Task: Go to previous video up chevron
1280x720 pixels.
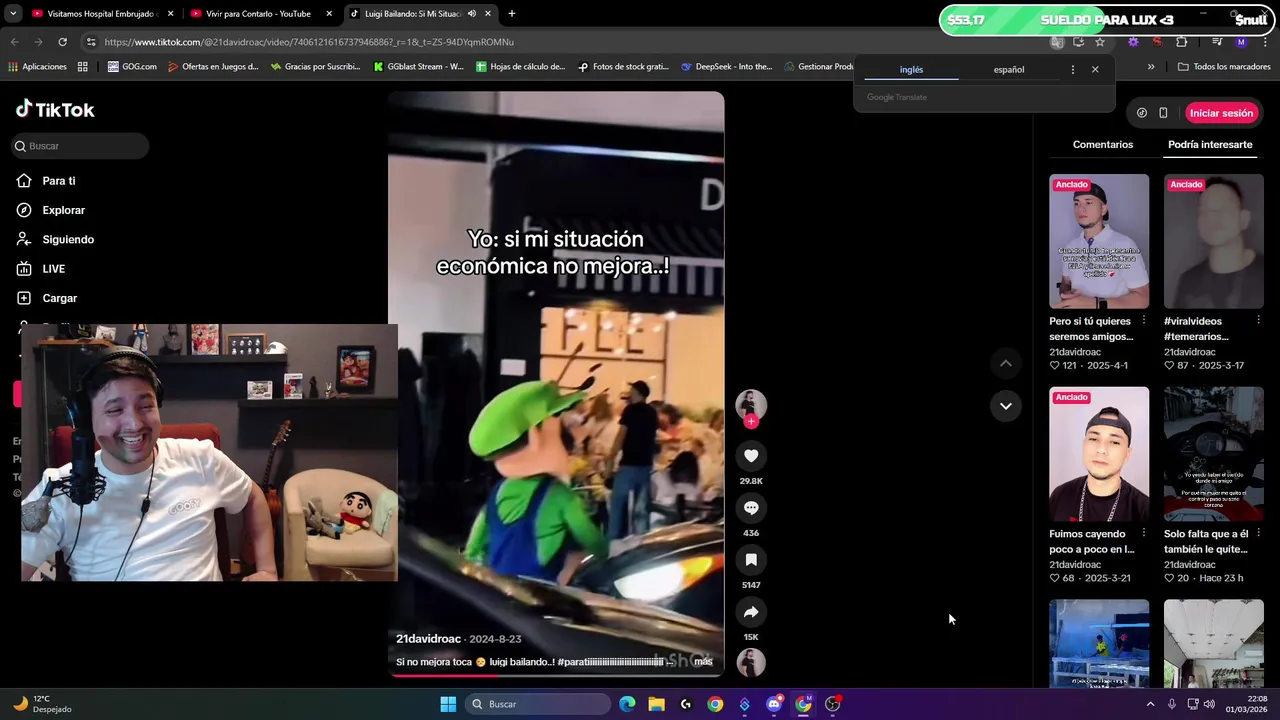Action: (1006, 363)
